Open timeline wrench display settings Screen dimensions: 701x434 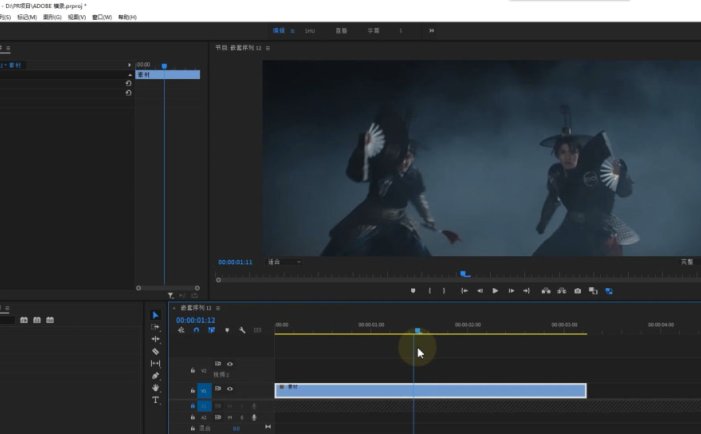242,330
